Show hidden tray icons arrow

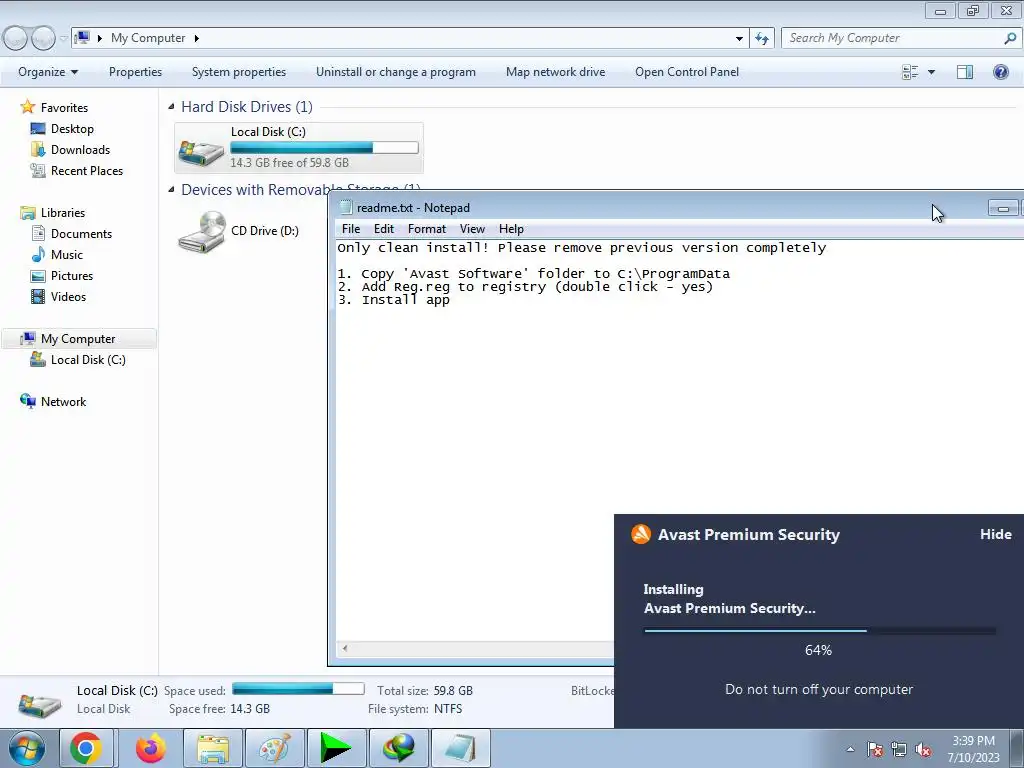click(850, 750)
